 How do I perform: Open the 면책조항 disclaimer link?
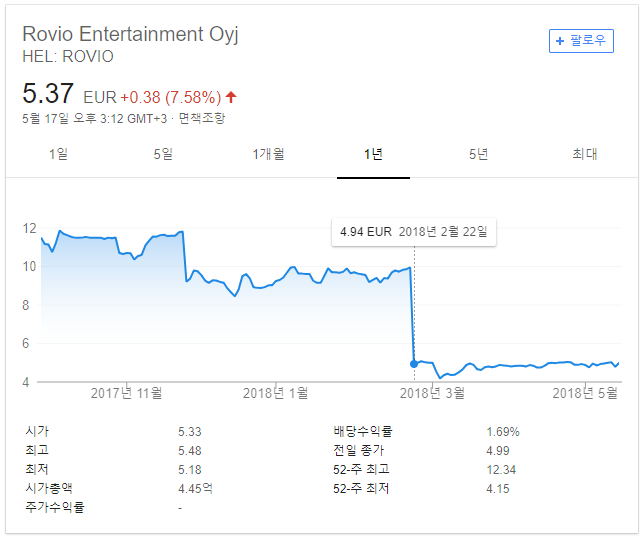[202, 119]
